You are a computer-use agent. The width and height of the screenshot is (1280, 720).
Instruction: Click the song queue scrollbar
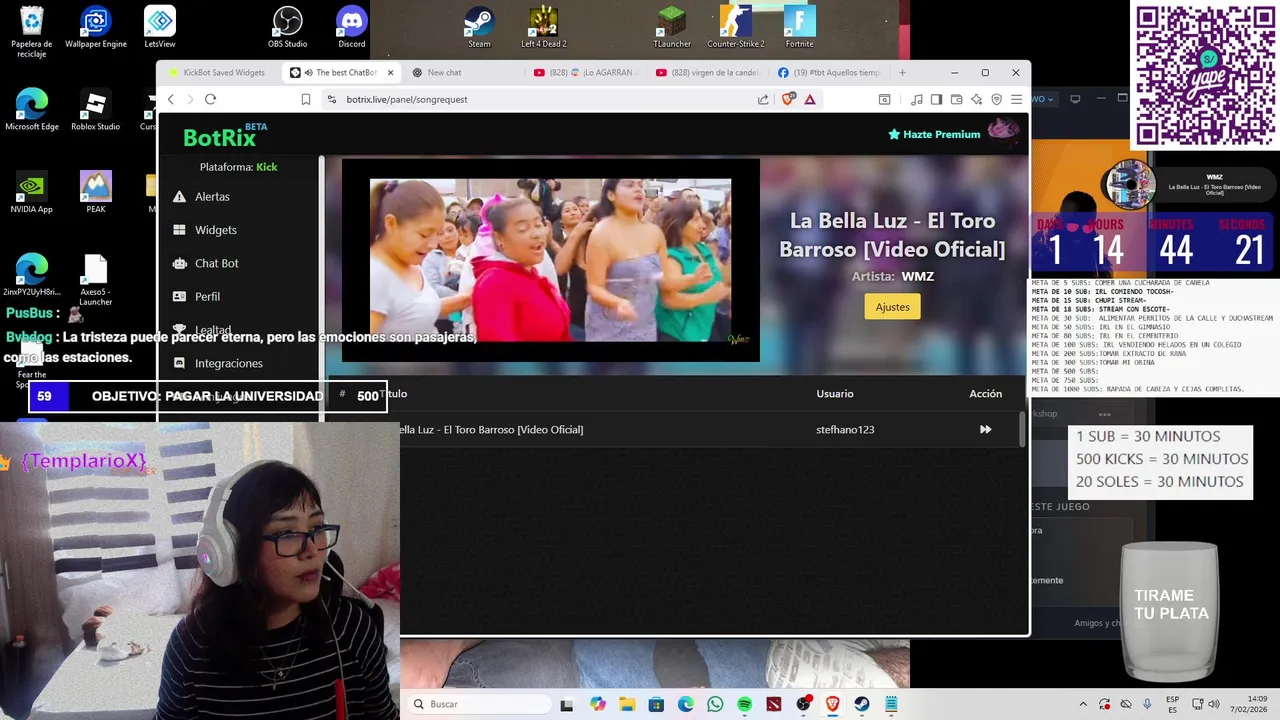pyautogui.click(x=1021, y=428)
